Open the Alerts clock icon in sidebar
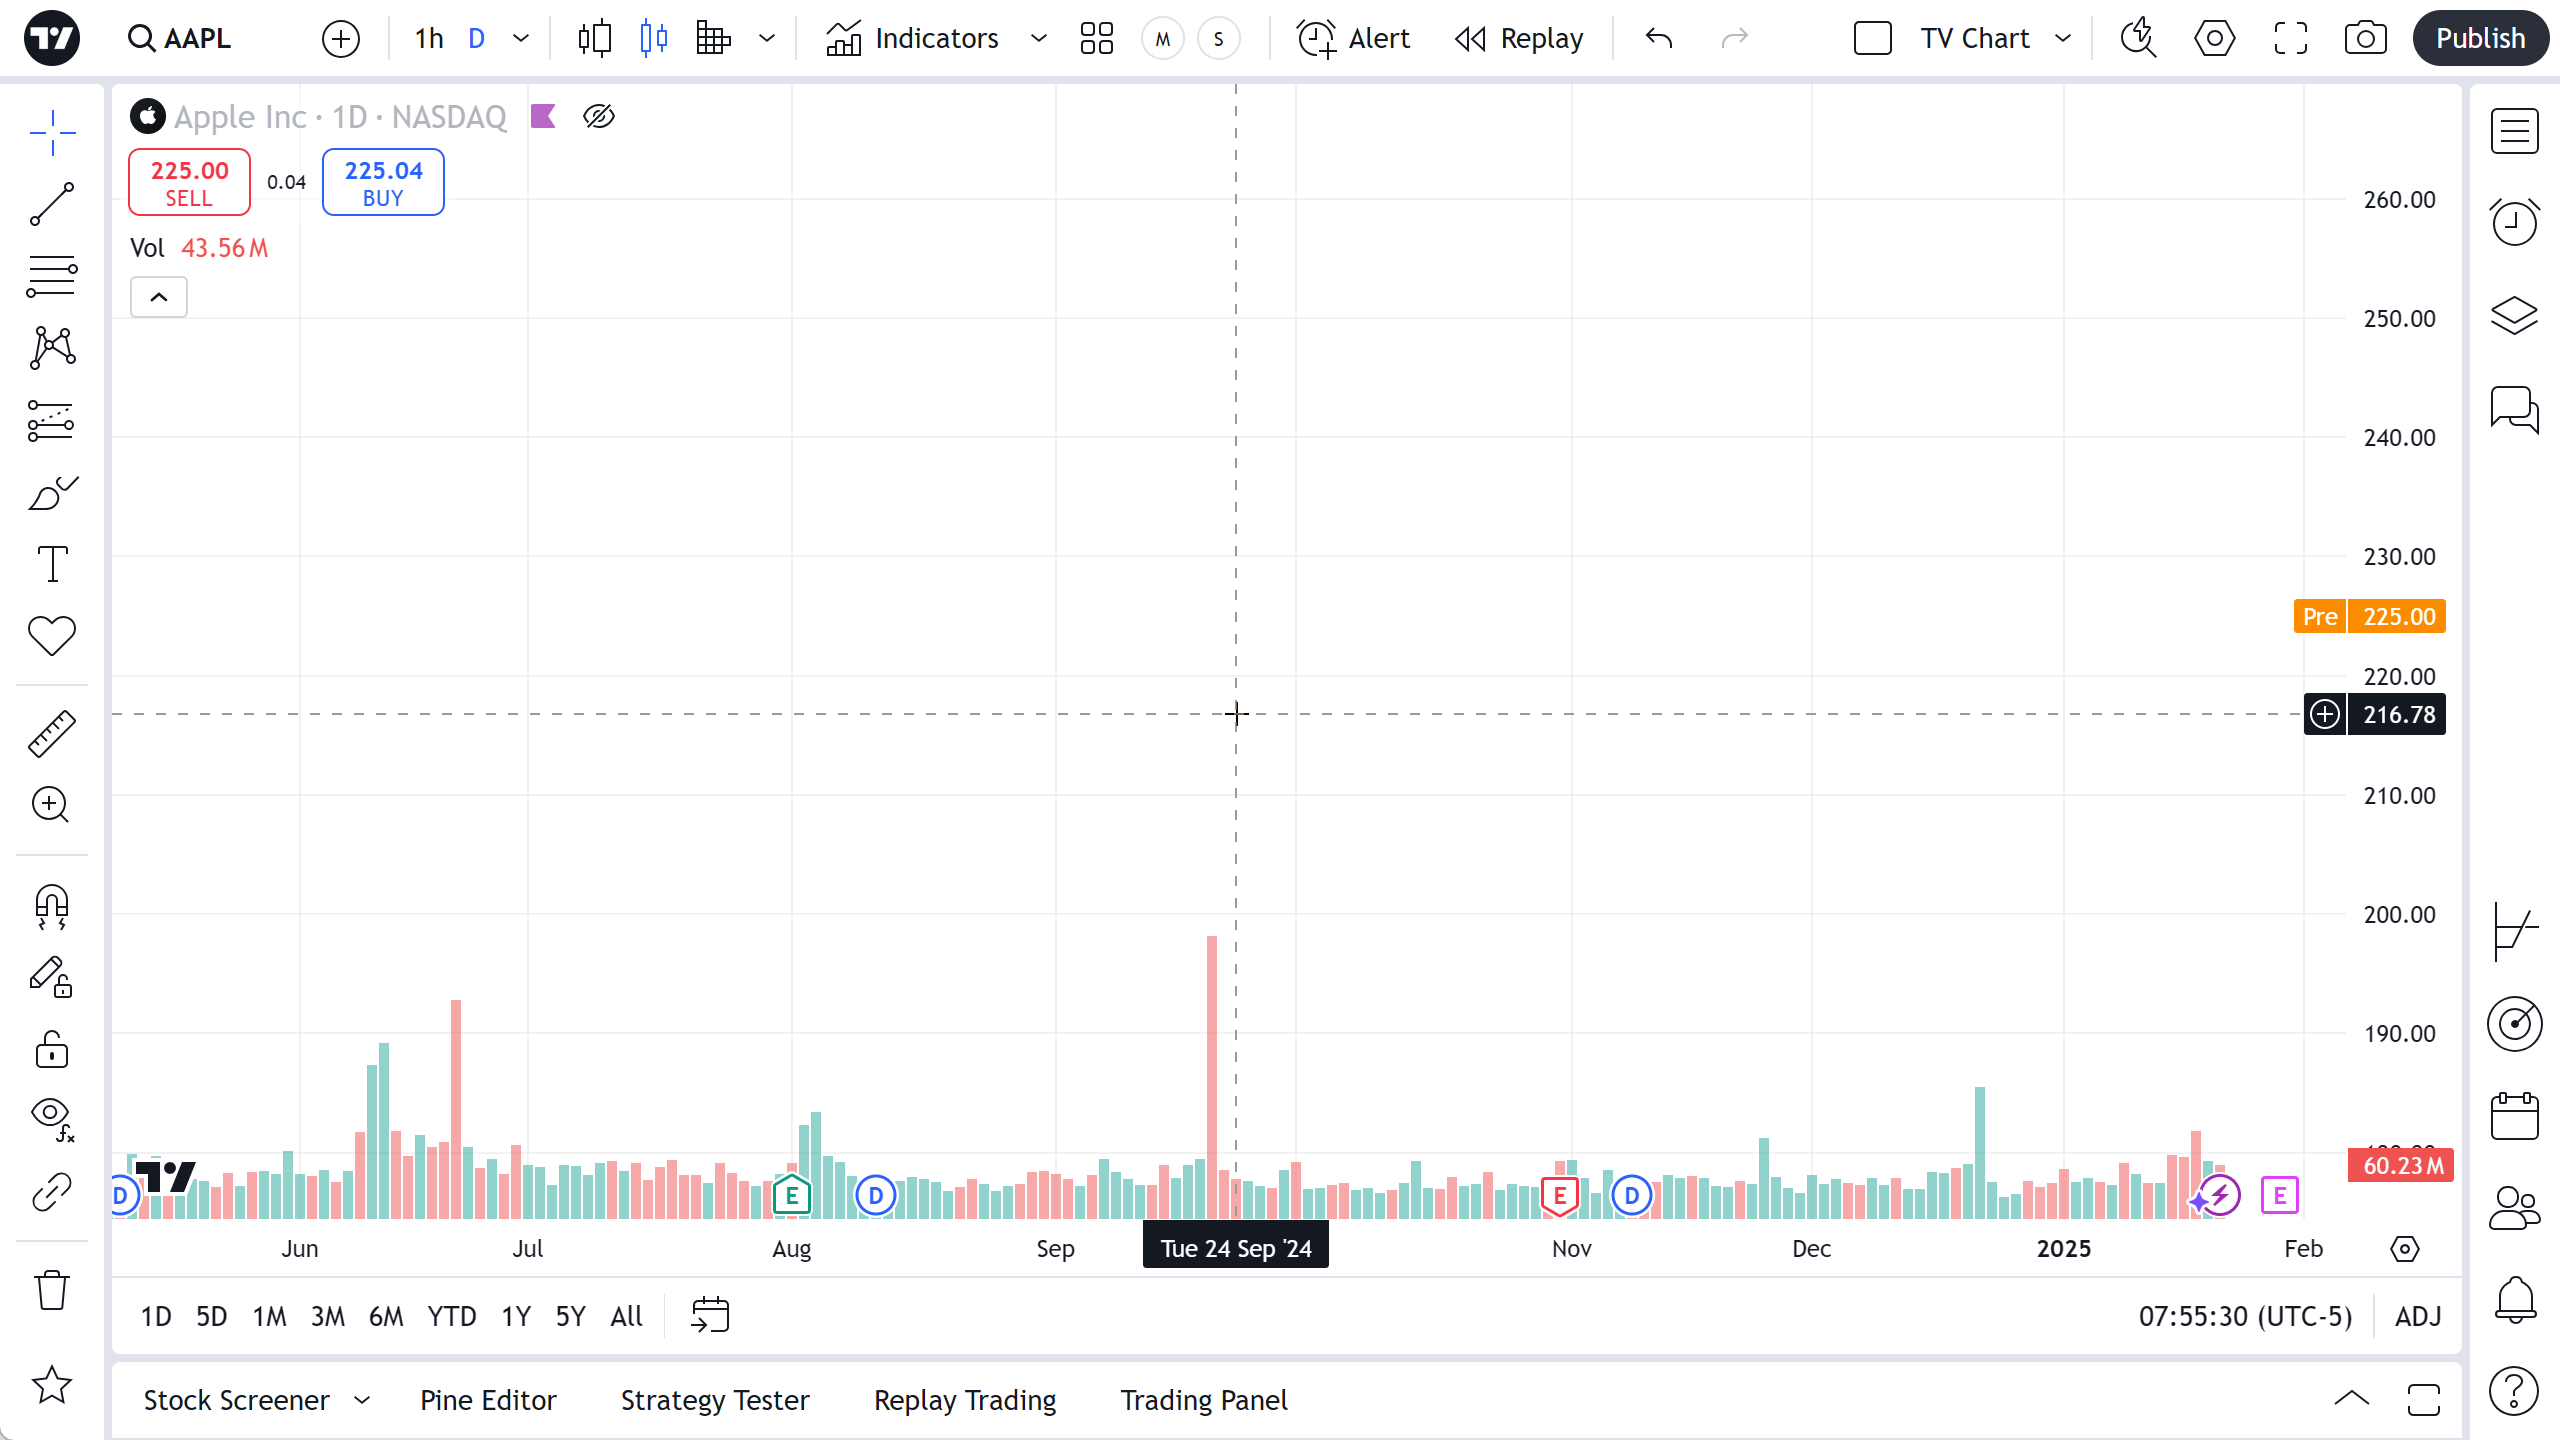This screenshot has height=1440, width=2560. pos(2514,221)
